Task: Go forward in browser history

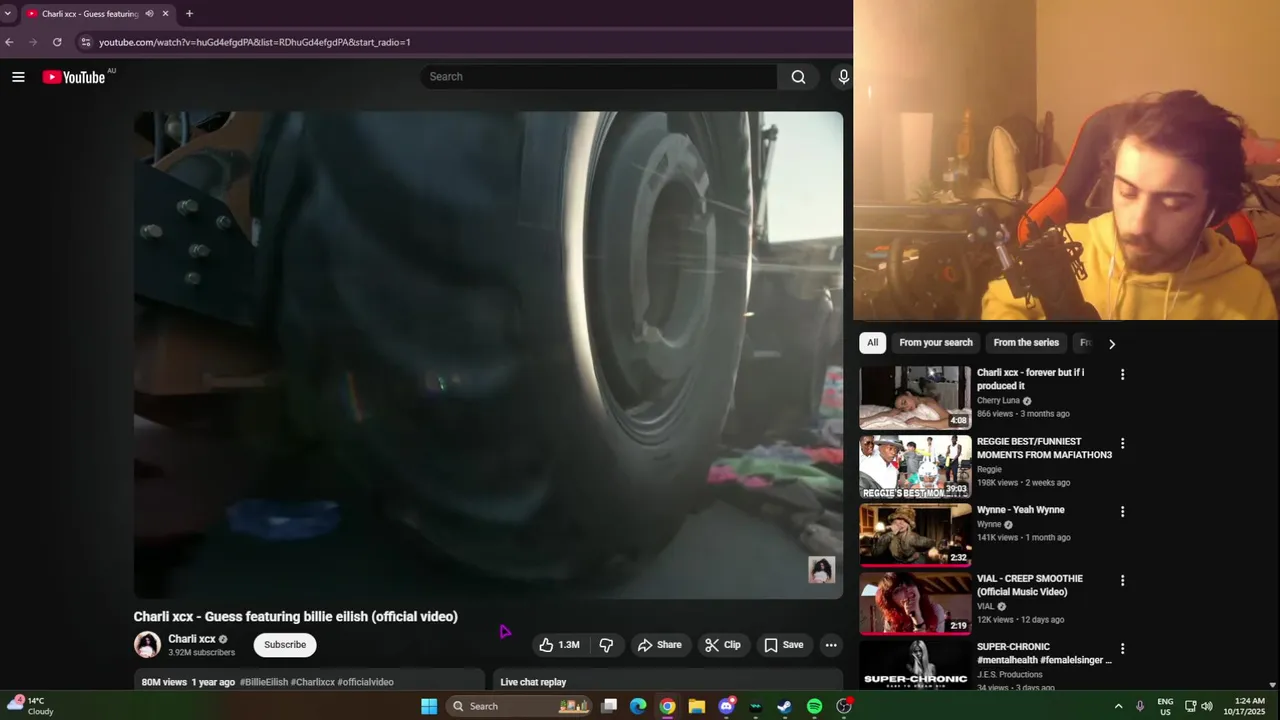Action: (x=33, y=42)
